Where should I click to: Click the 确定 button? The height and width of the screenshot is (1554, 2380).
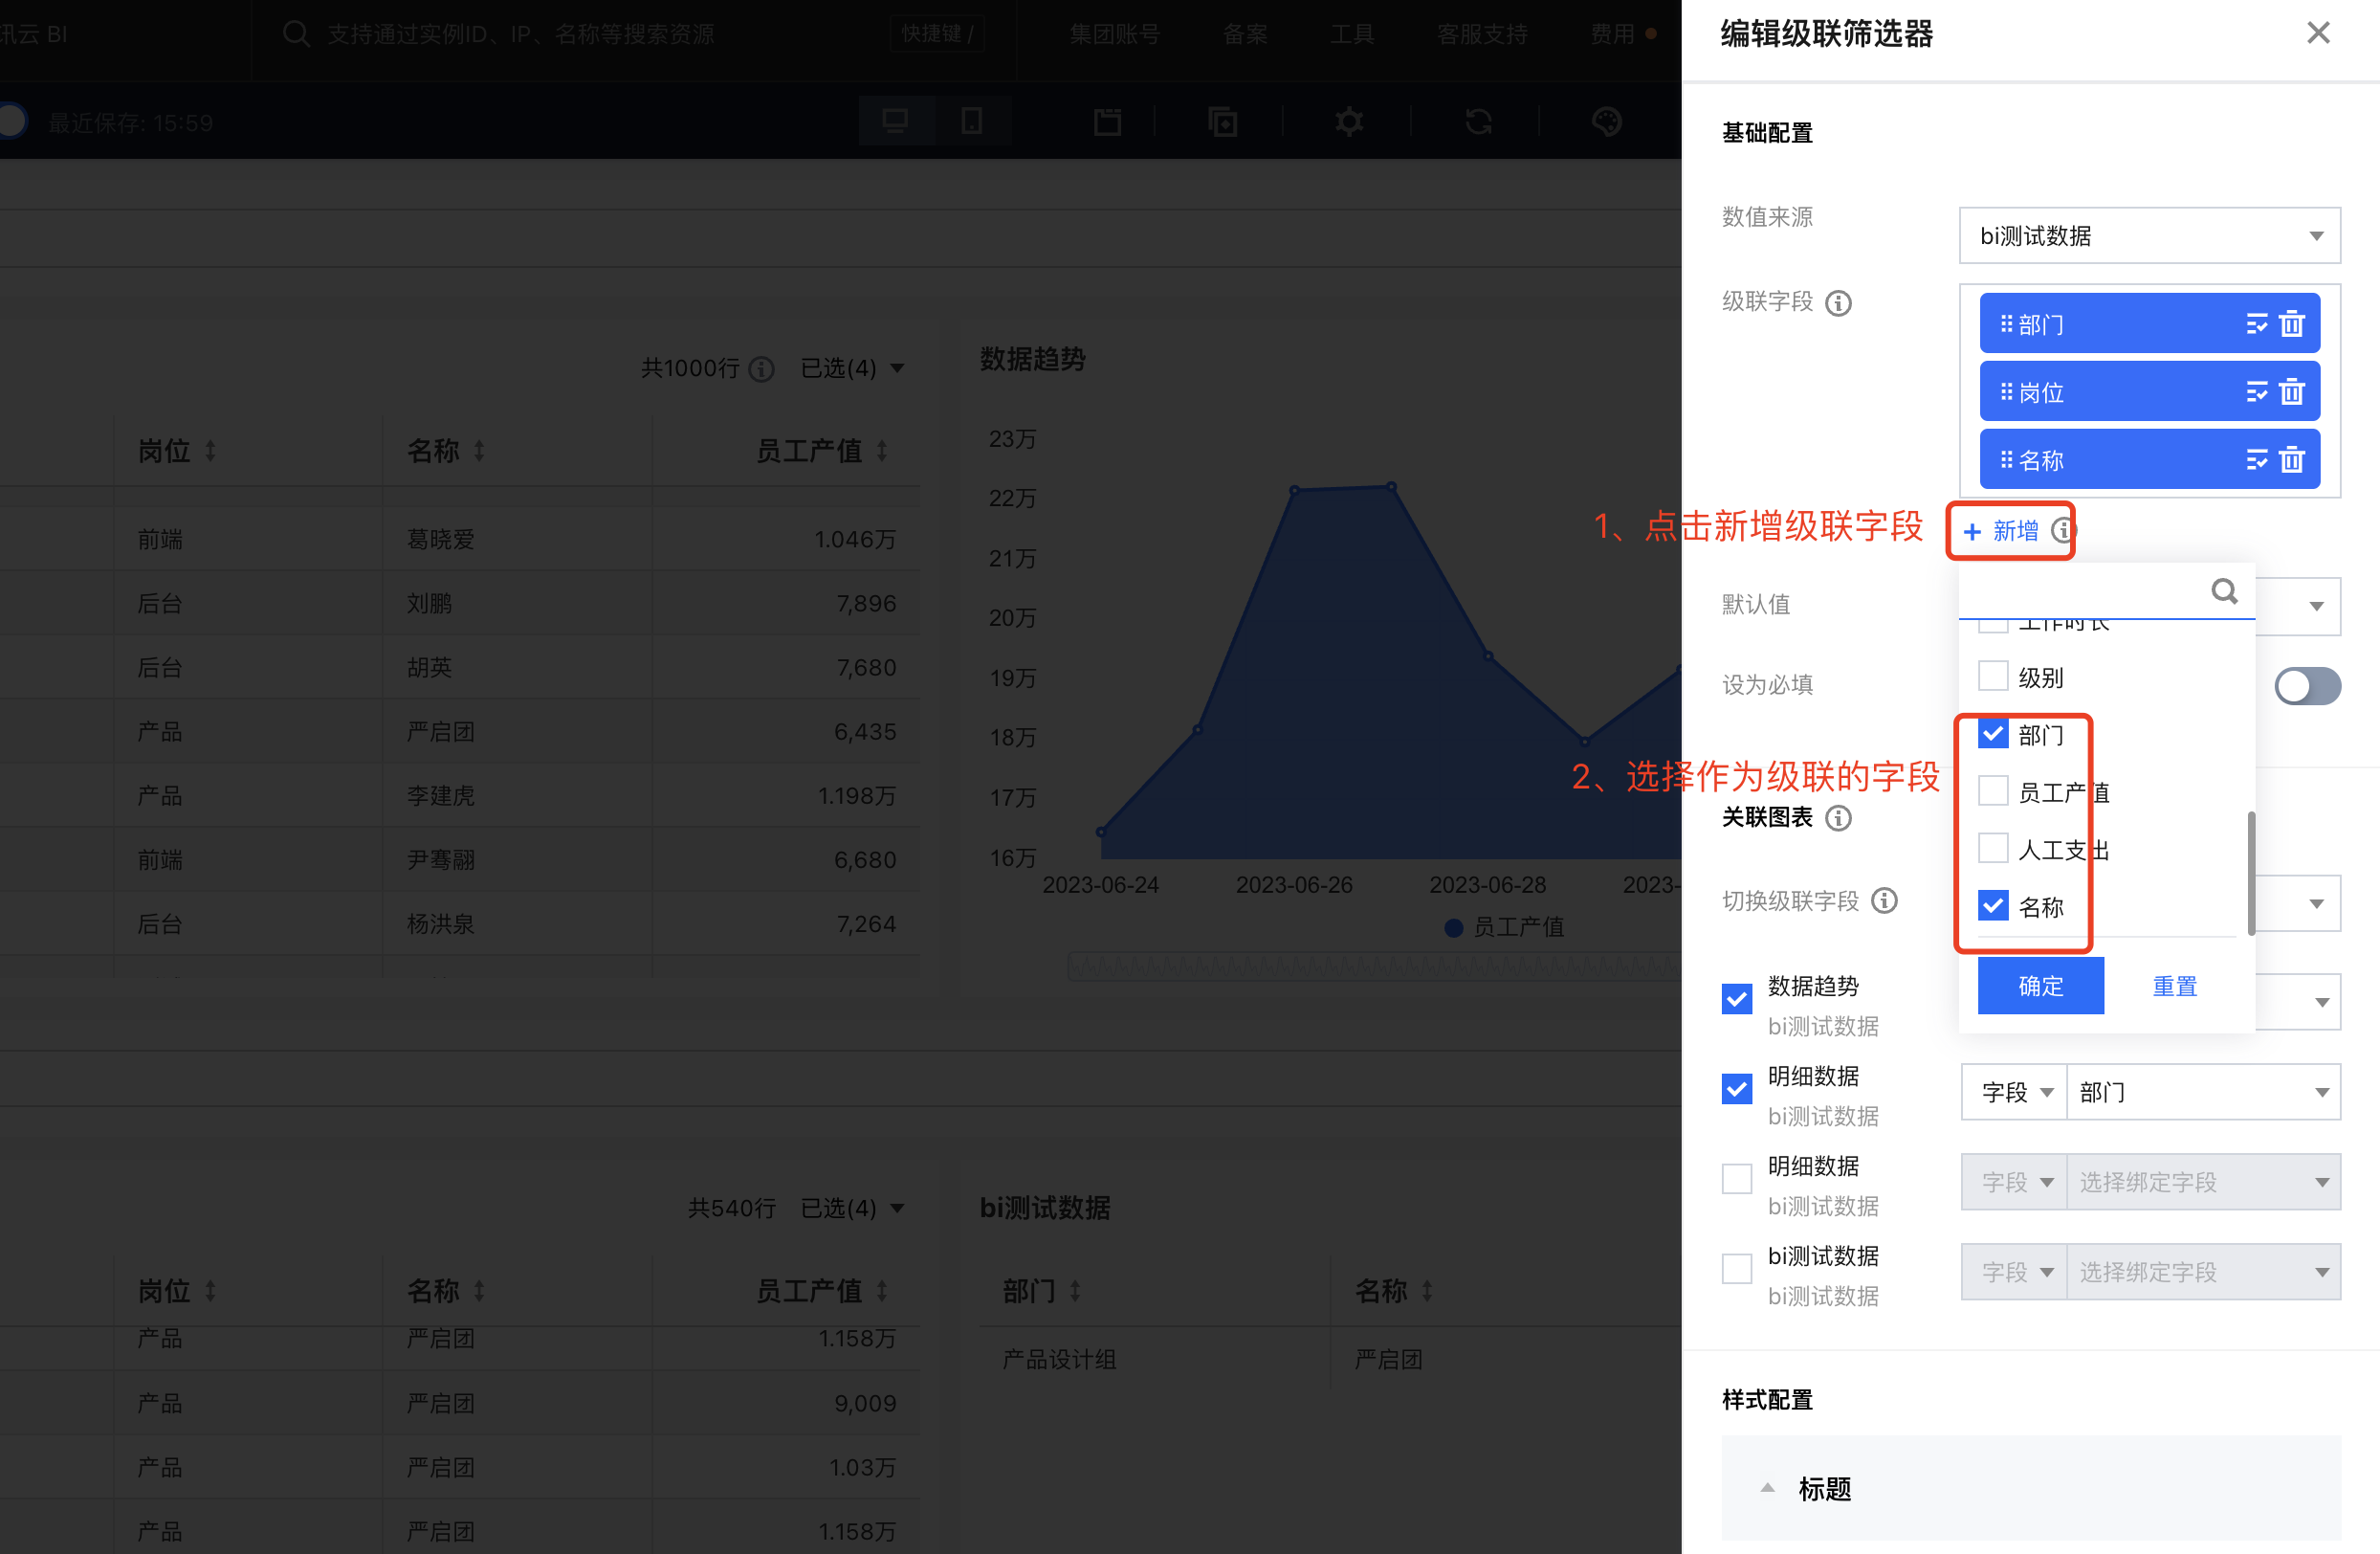click(x=2040, y=986)
